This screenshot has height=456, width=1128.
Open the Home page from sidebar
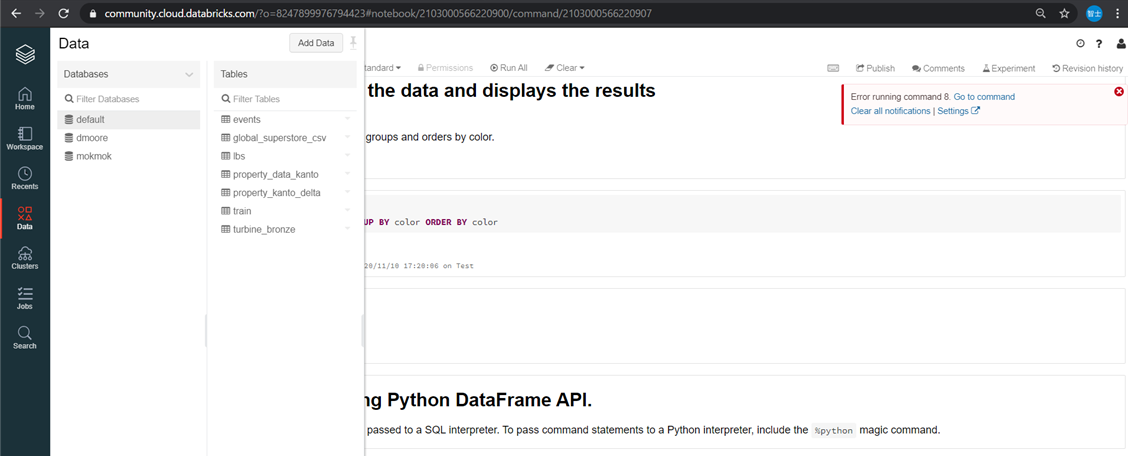(25, 98)
